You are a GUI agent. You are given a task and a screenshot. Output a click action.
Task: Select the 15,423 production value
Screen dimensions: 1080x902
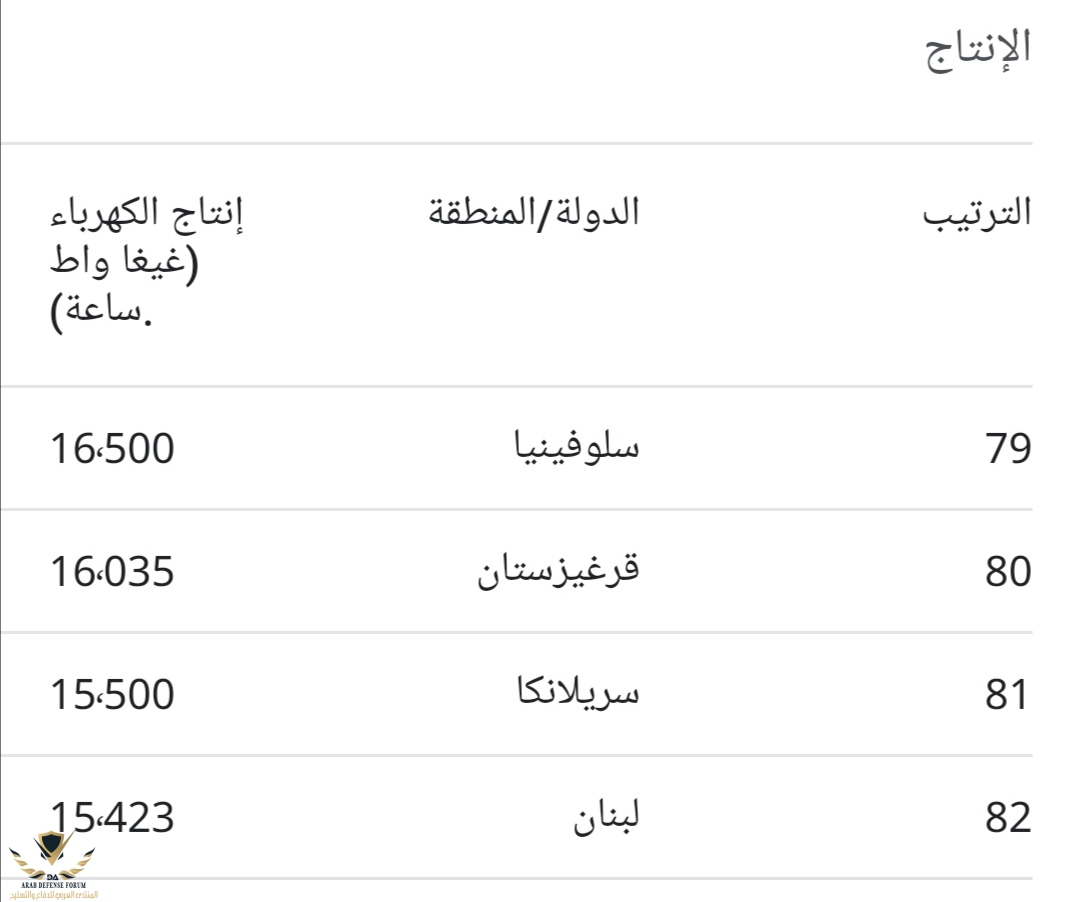click(x=112, y=818)
